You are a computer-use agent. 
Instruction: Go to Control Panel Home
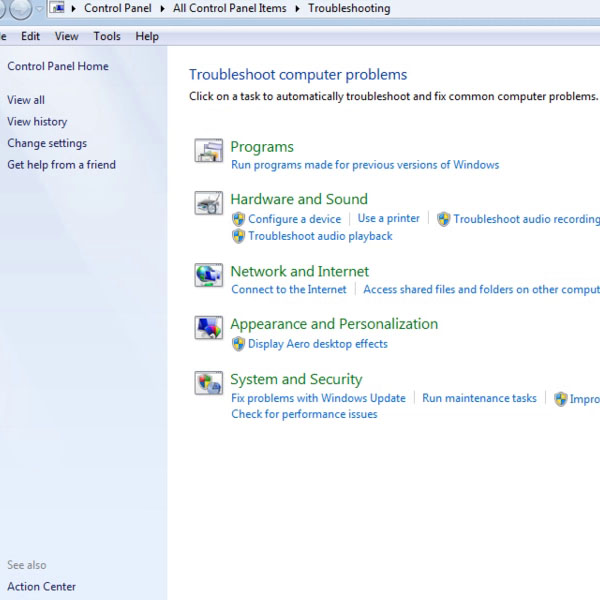tap(58, 66)
